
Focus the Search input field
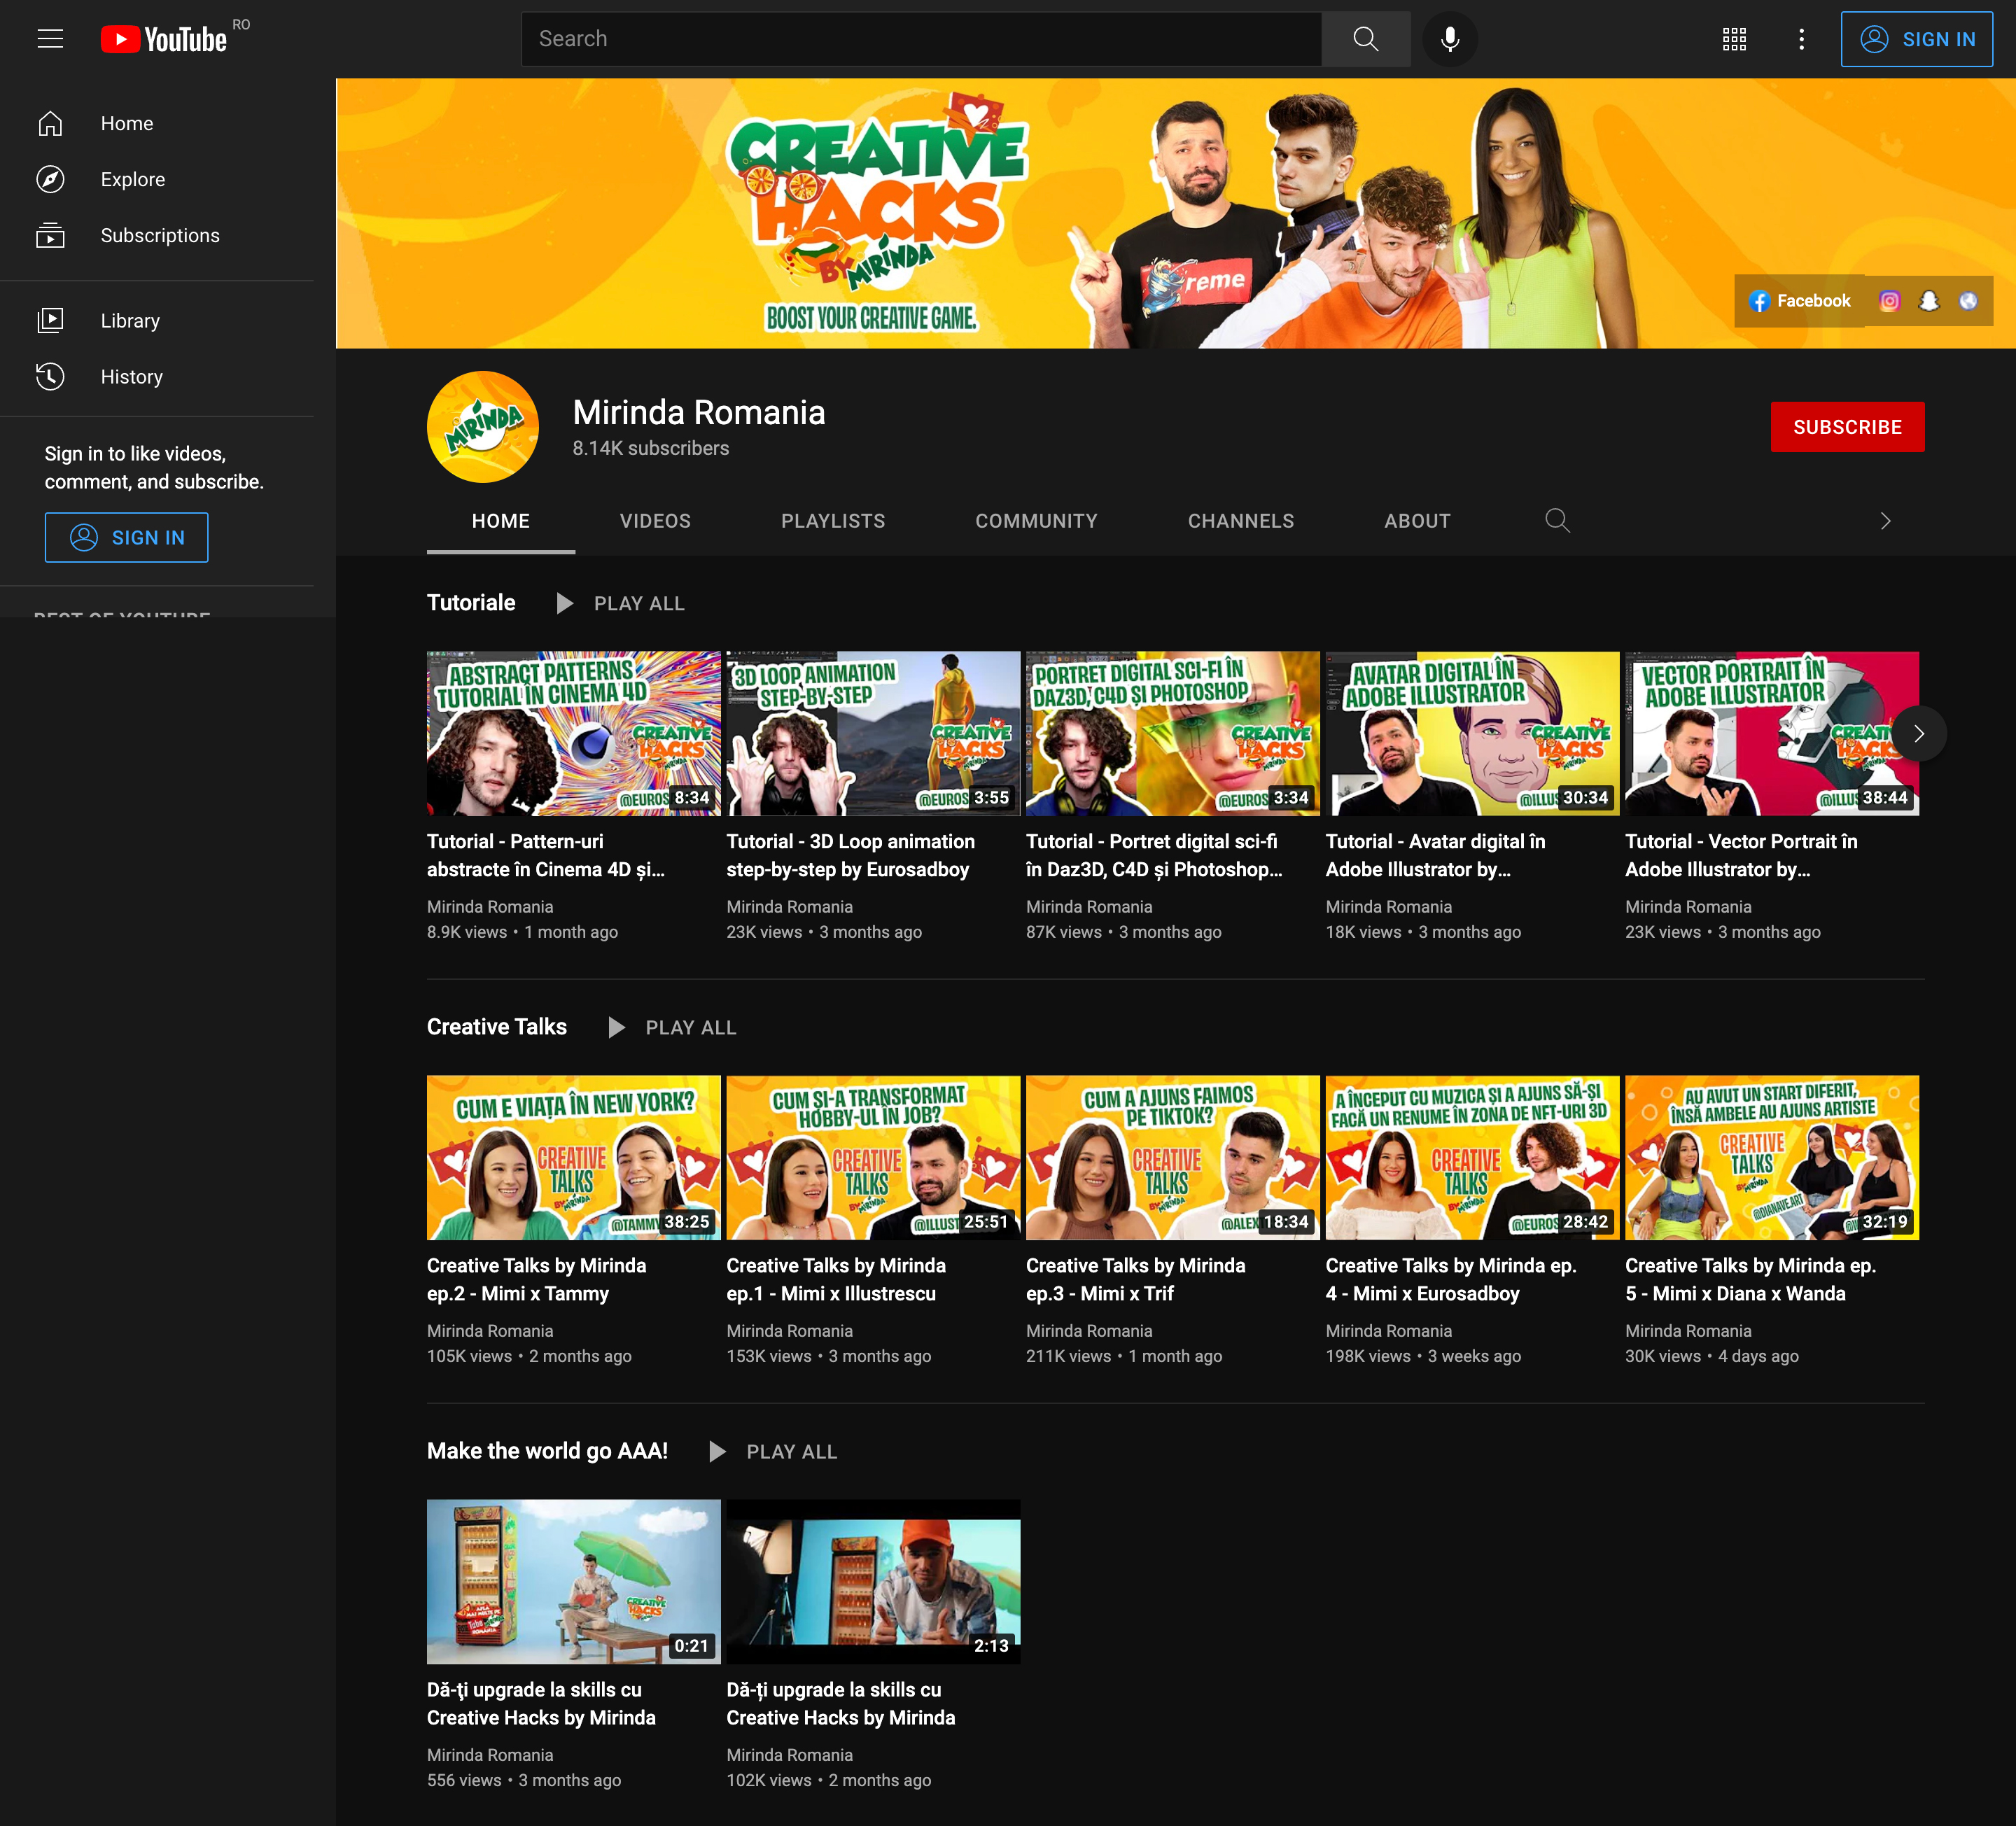click(x=921, y=39)
